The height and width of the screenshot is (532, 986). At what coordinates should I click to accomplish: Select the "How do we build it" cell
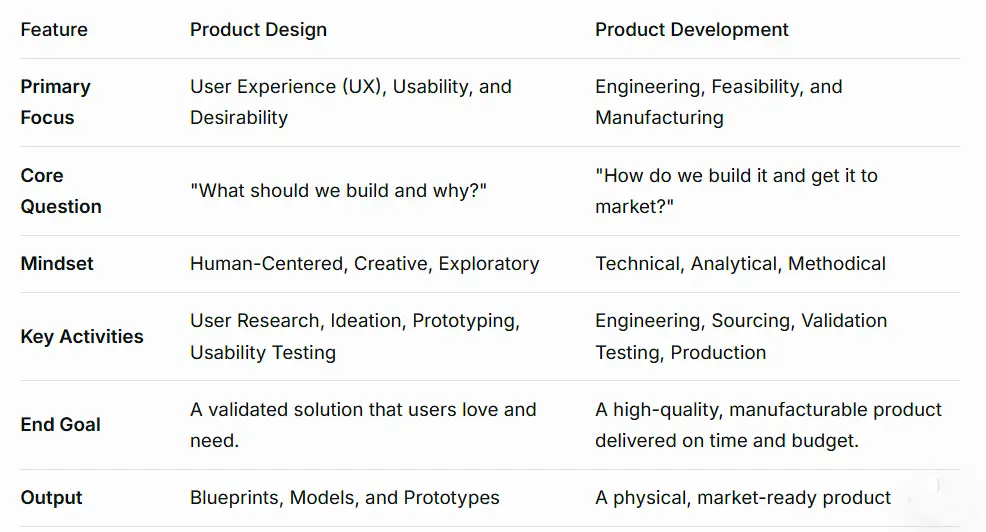pos(736,191)
